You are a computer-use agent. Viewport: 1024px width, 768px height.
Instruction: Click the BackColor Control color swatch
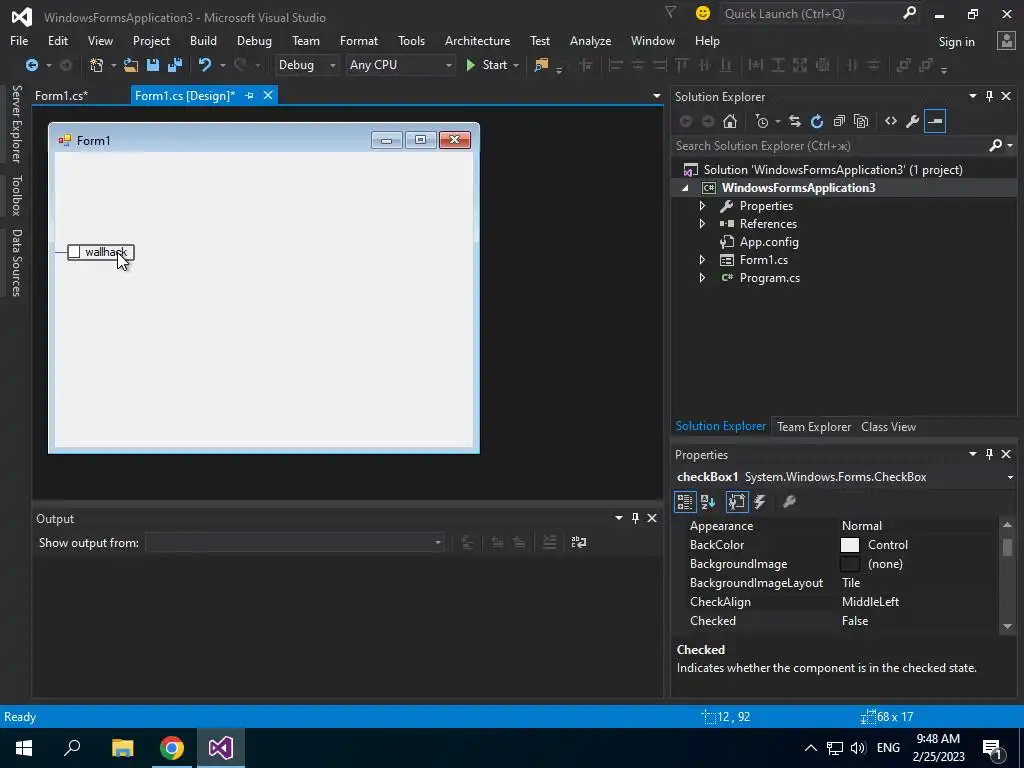850,545
